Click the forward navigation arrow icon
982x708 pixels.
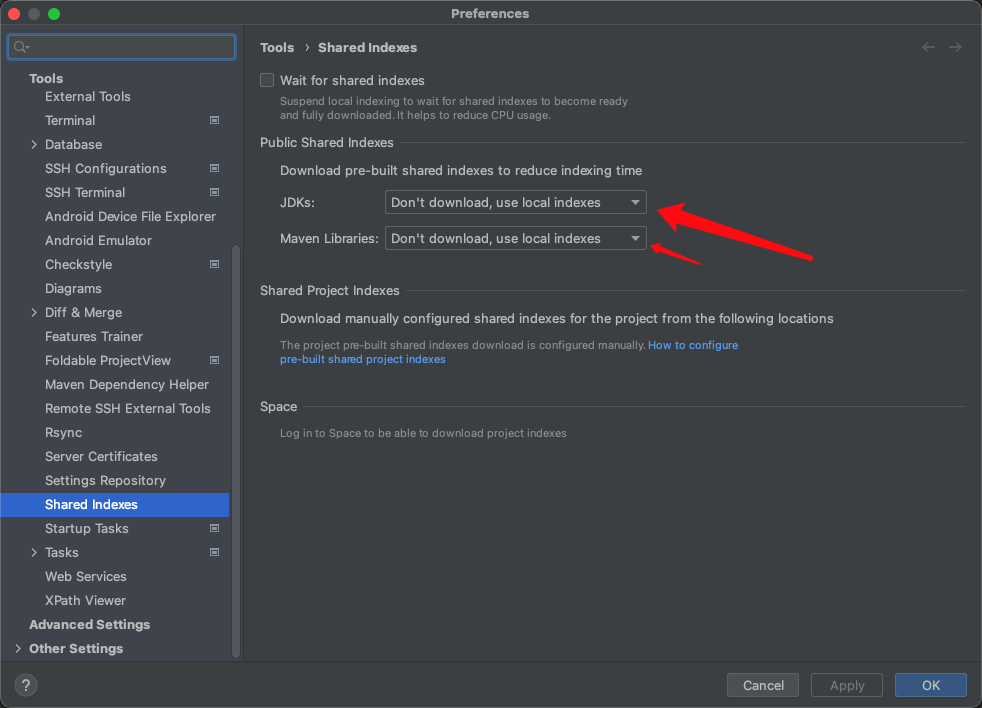[956, 47]
